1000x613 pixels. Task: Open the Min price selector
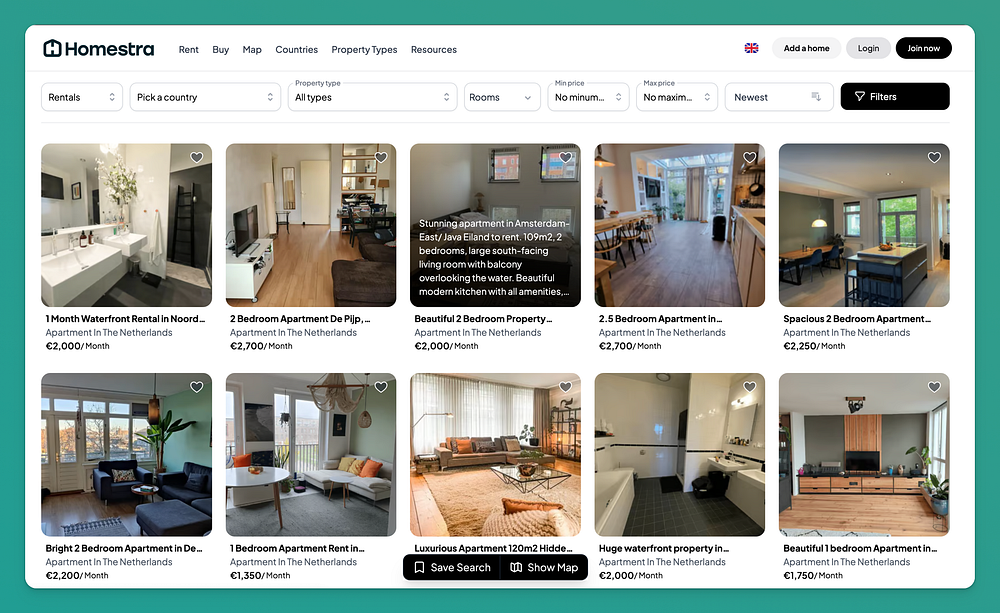589,97
